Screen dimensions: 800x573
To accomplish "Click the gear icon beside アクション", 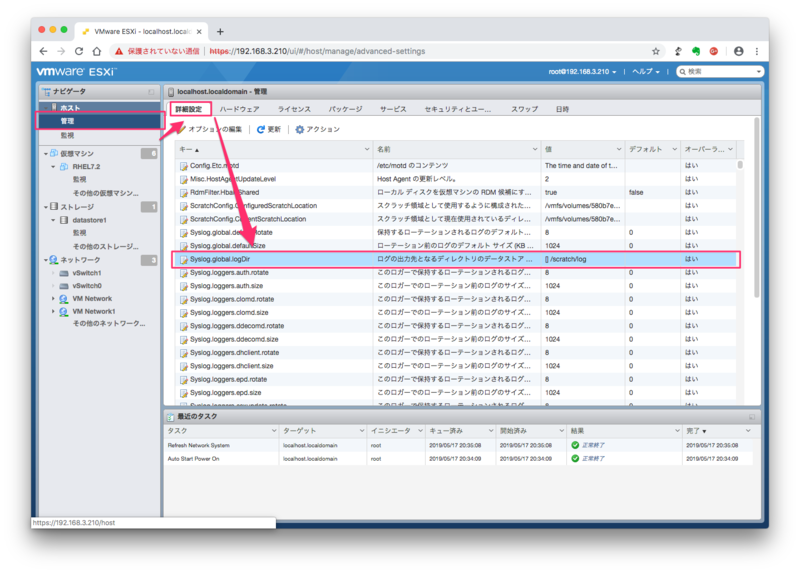I will (x=299, y=130).
